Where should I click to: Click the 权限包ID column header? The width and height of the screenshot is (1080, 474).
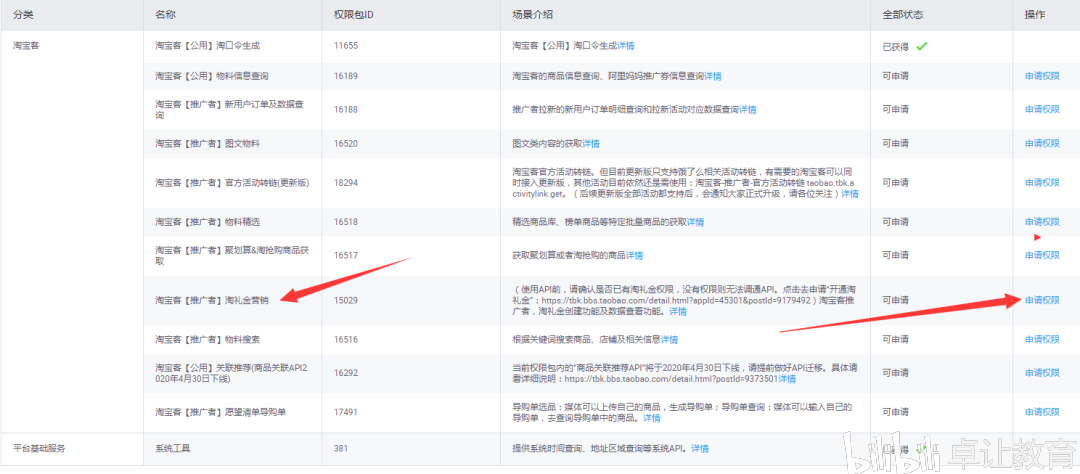[x=353, y=14]
